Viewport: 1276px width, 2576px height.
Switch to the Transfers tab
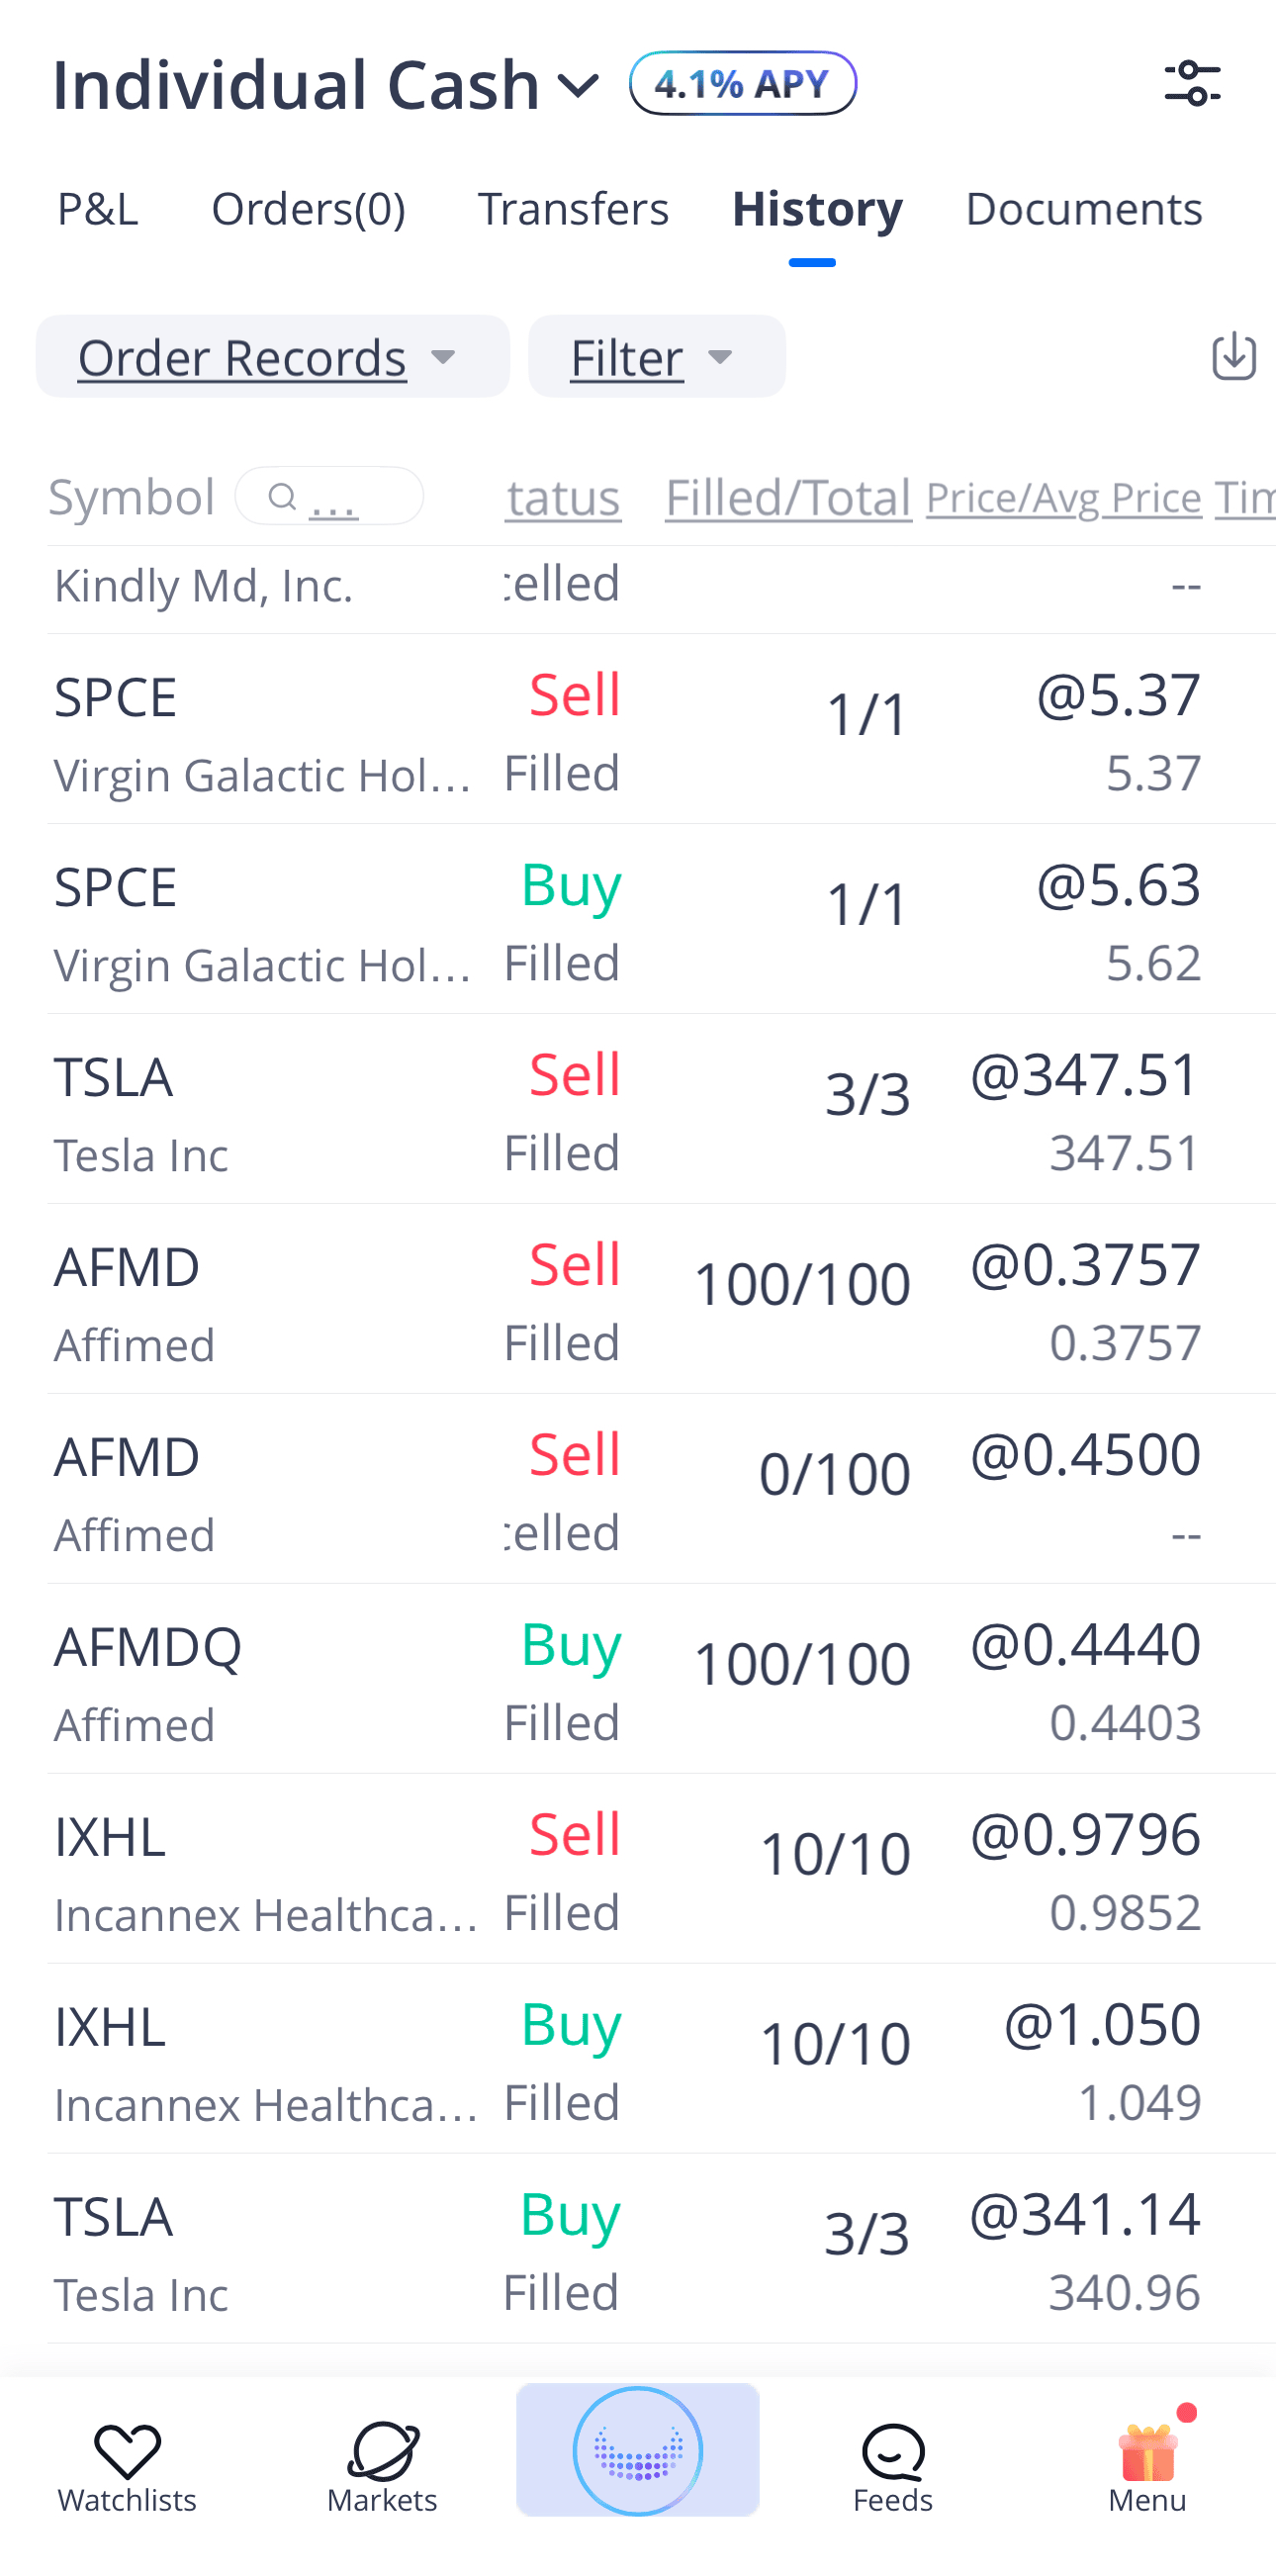(x=573, y=209)
